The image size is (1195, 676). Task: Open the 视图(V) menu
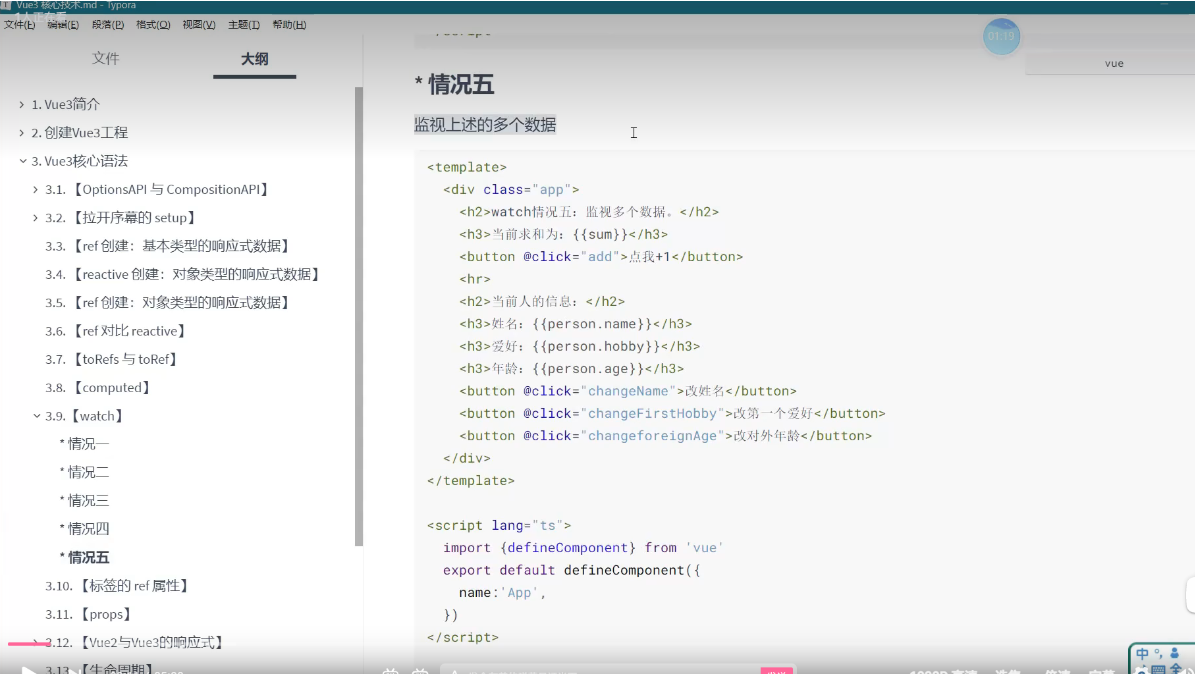coord(198,24)
